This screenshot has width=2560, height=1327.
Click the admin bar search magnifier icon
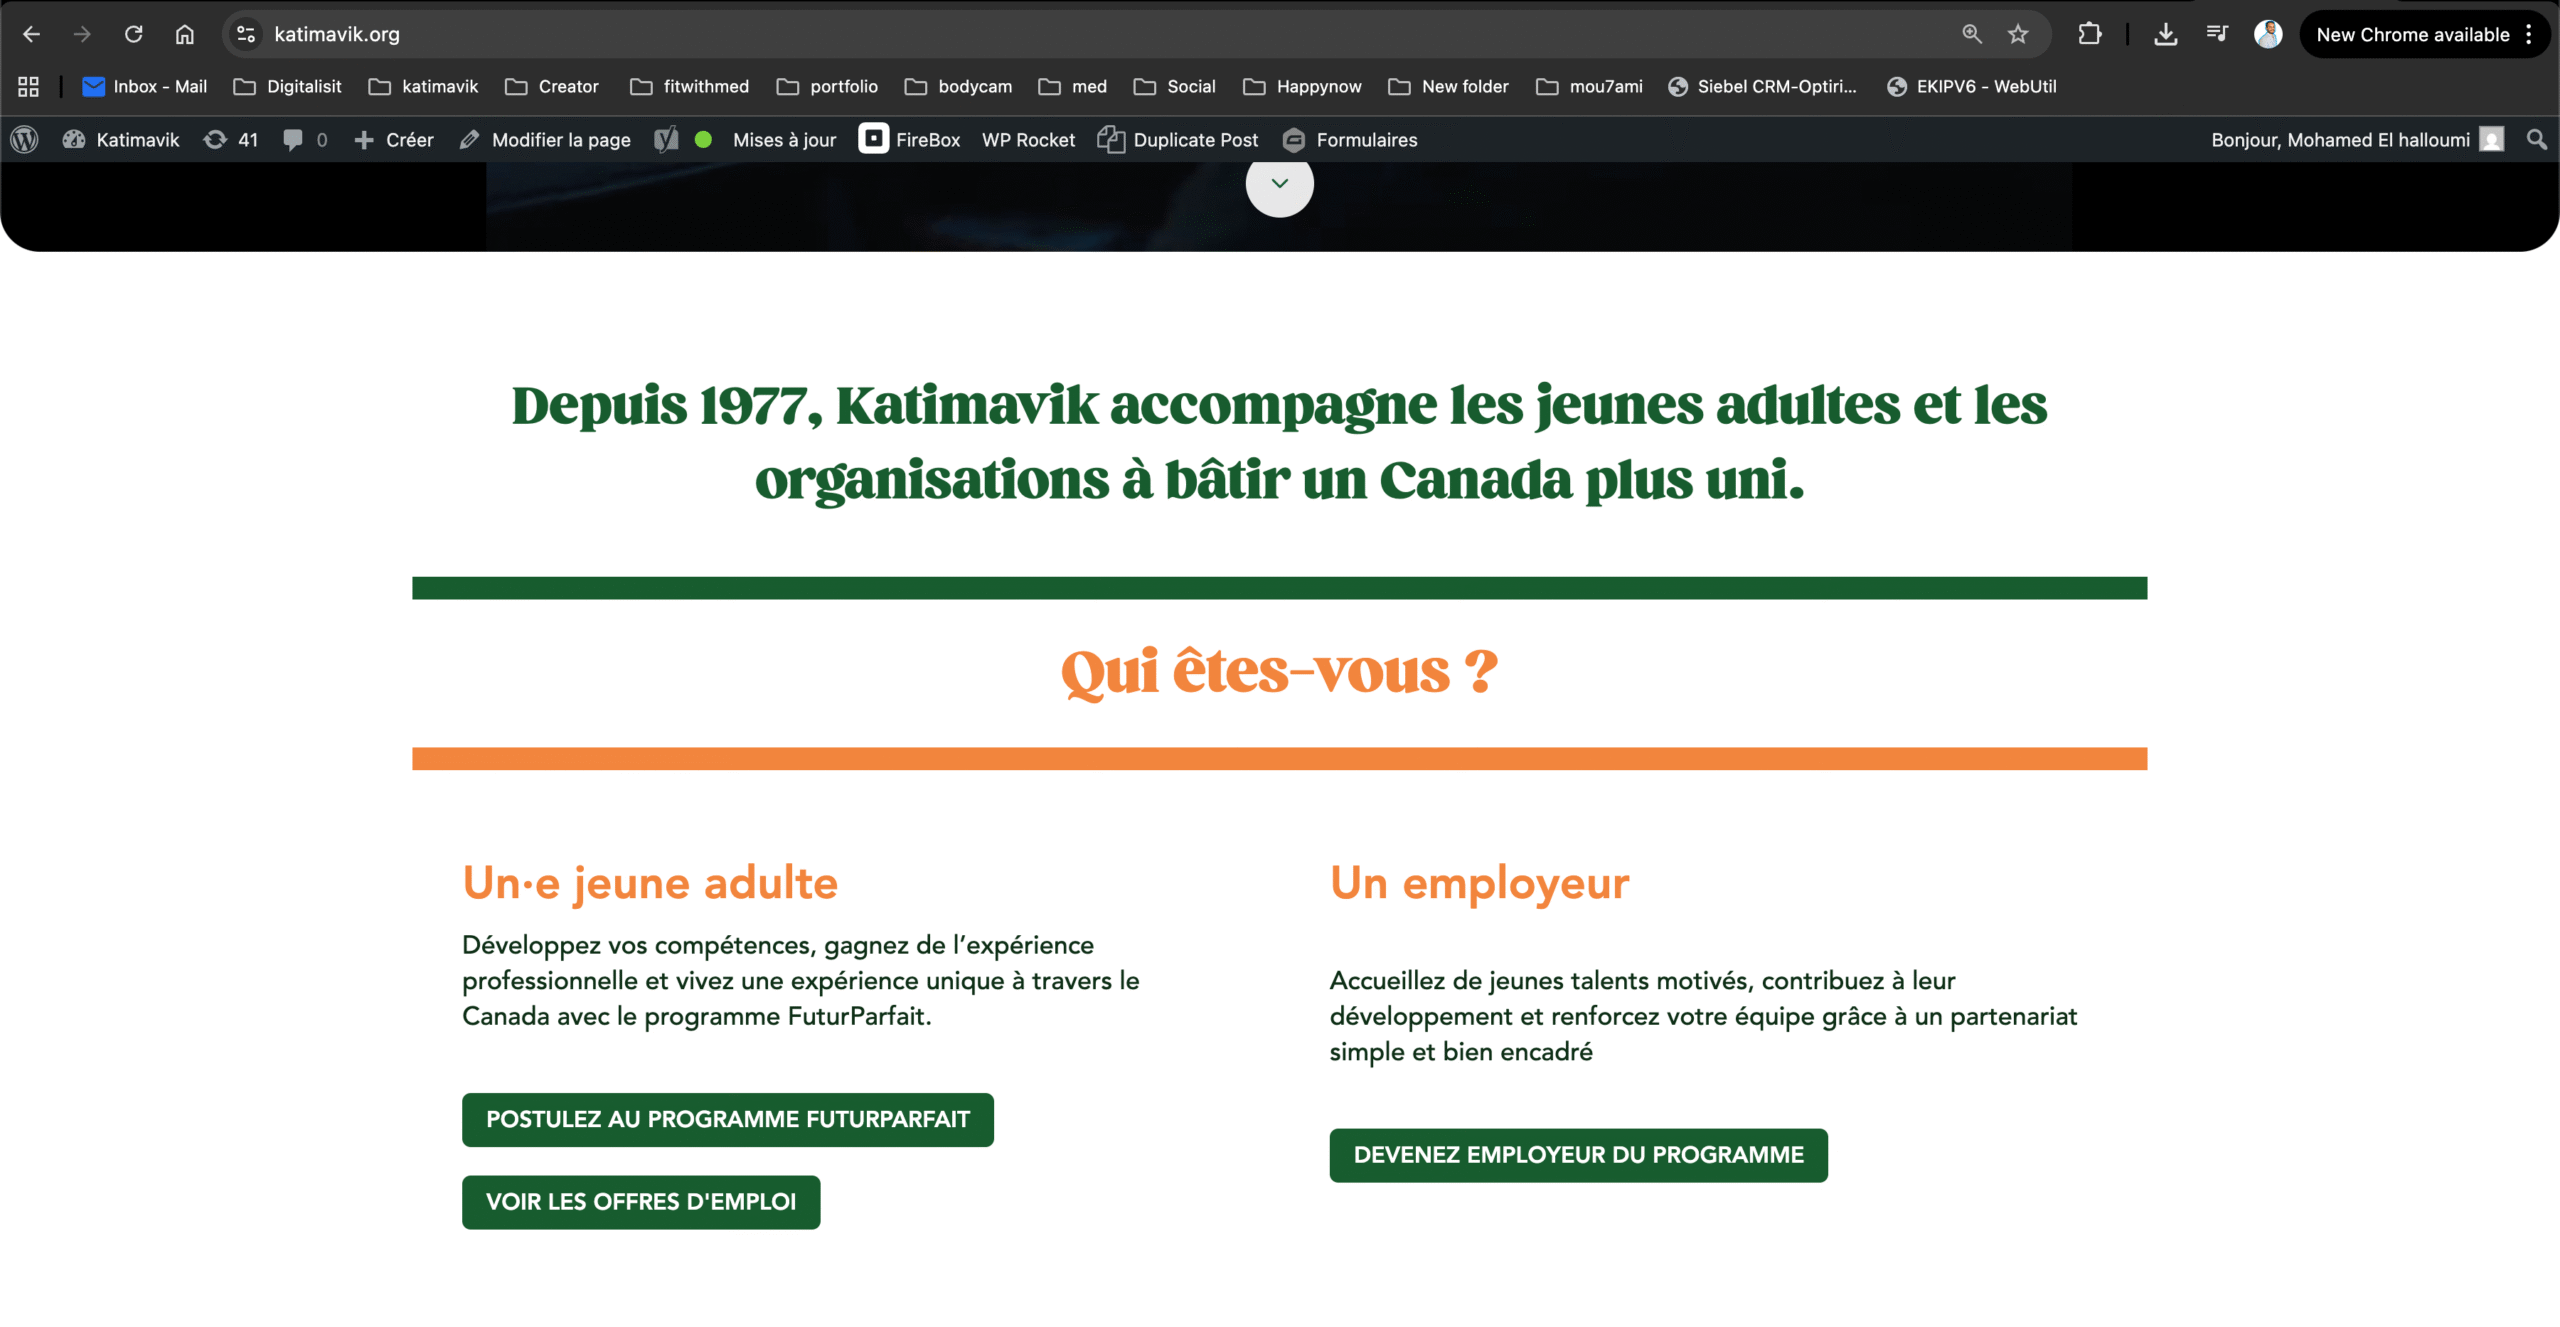tap(2536, 140)
